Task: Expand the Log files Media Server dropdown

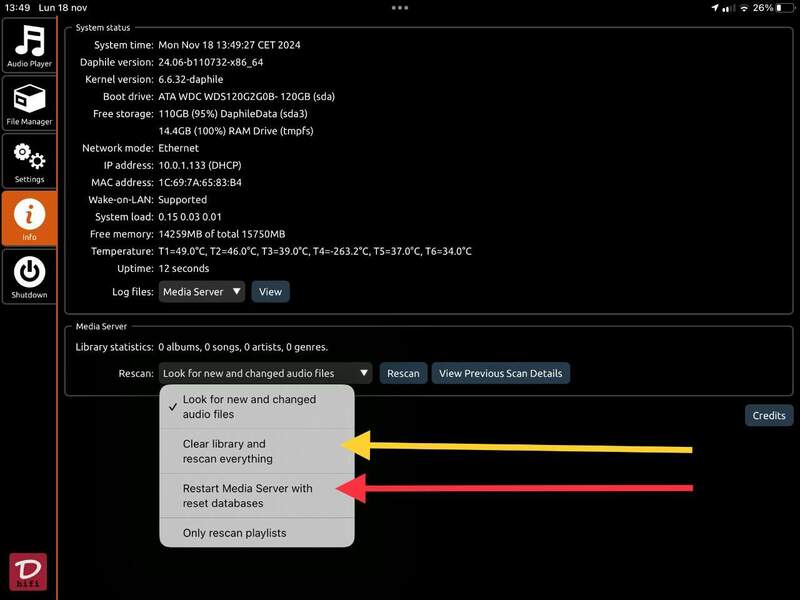Action: coord(202,292)
